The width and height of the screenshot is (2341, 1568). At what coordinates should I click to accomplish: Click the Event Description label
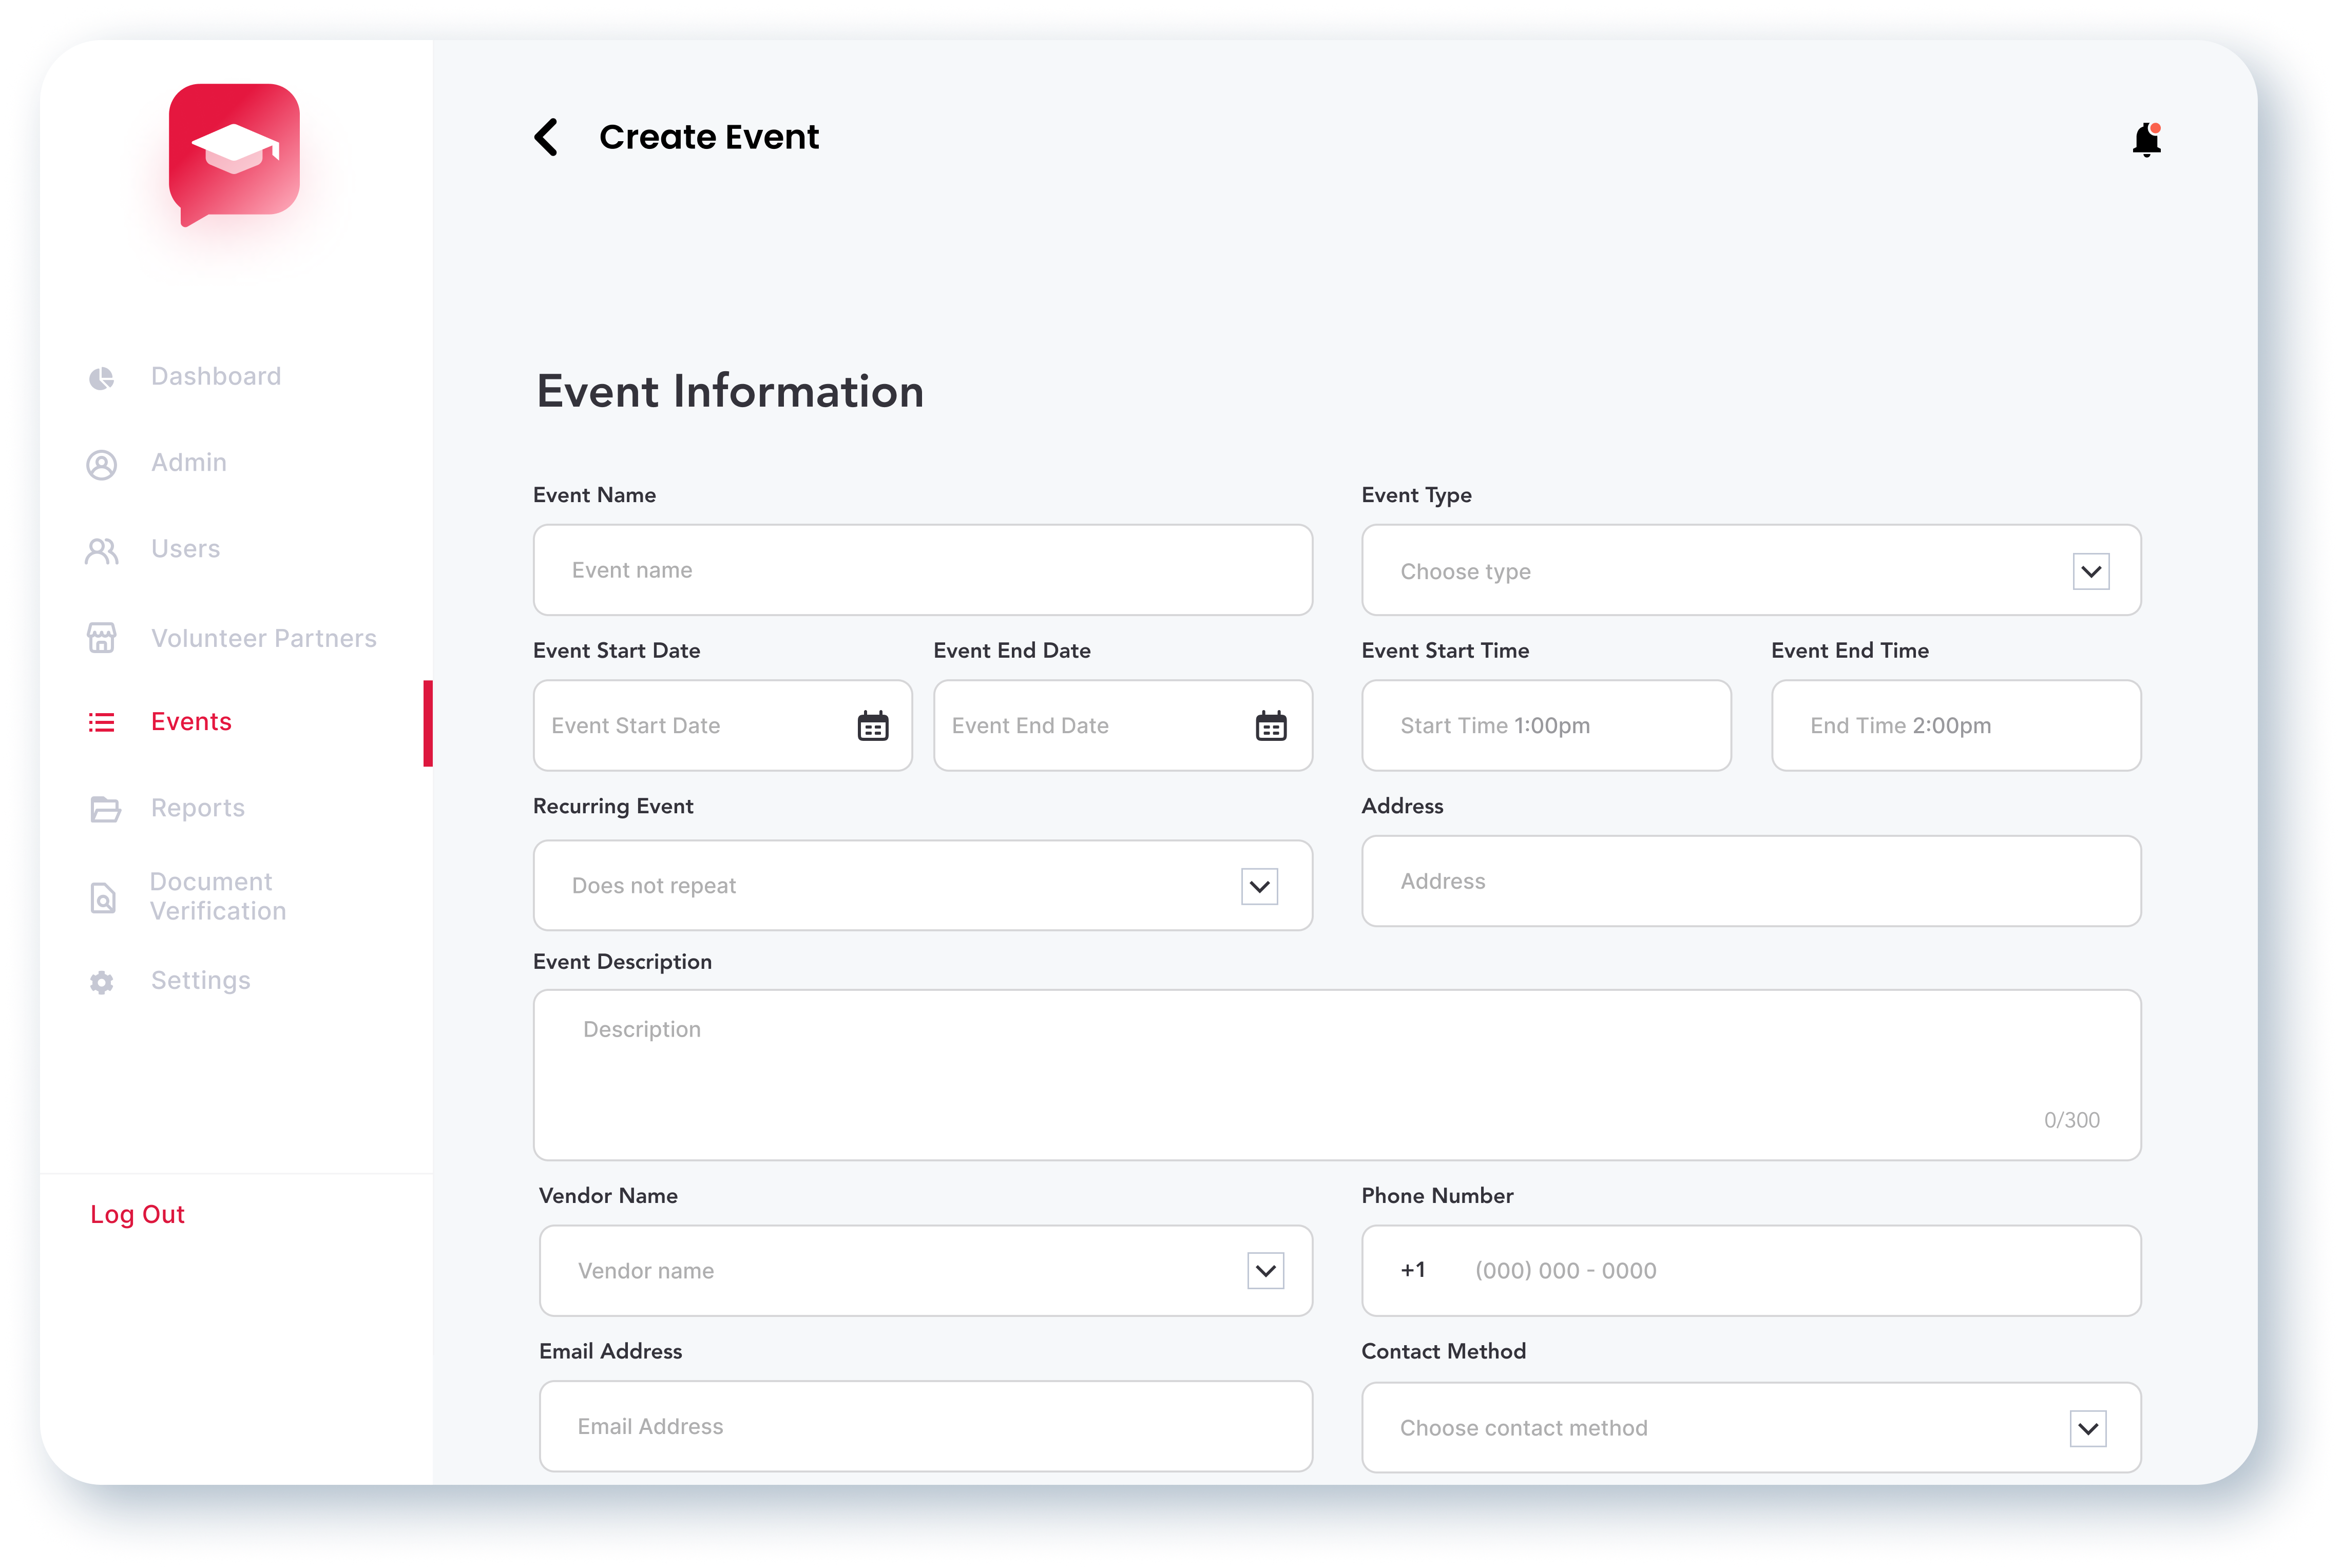622,962
